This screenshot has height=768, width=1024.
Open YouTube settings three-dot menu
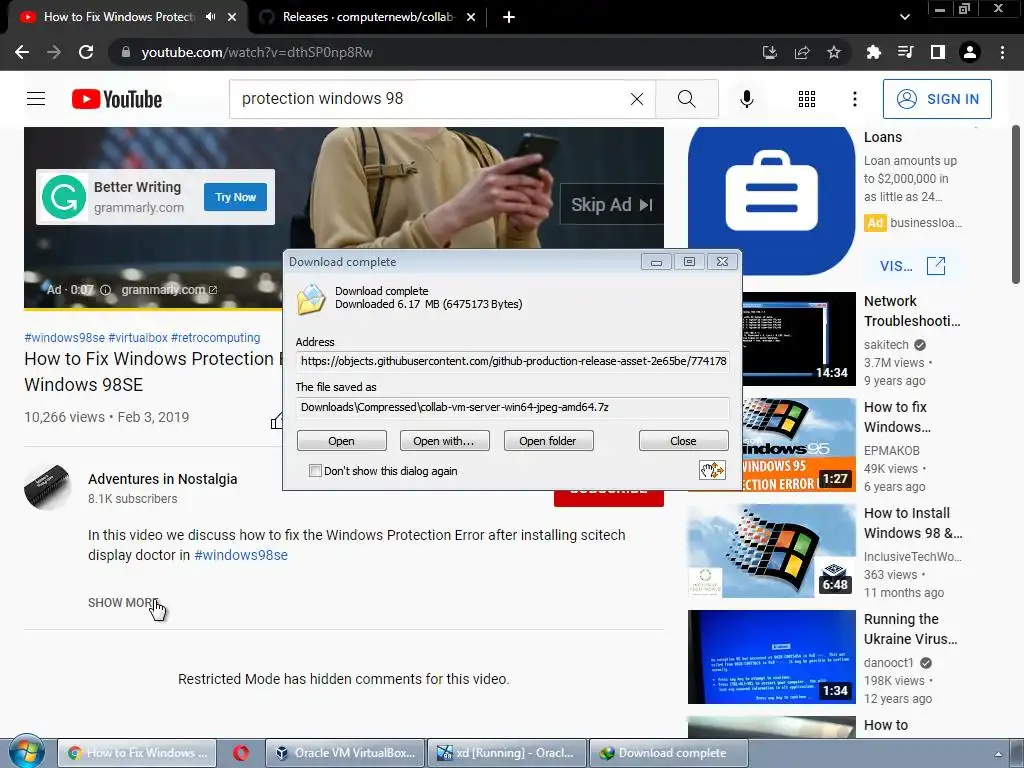coord(855,99)
